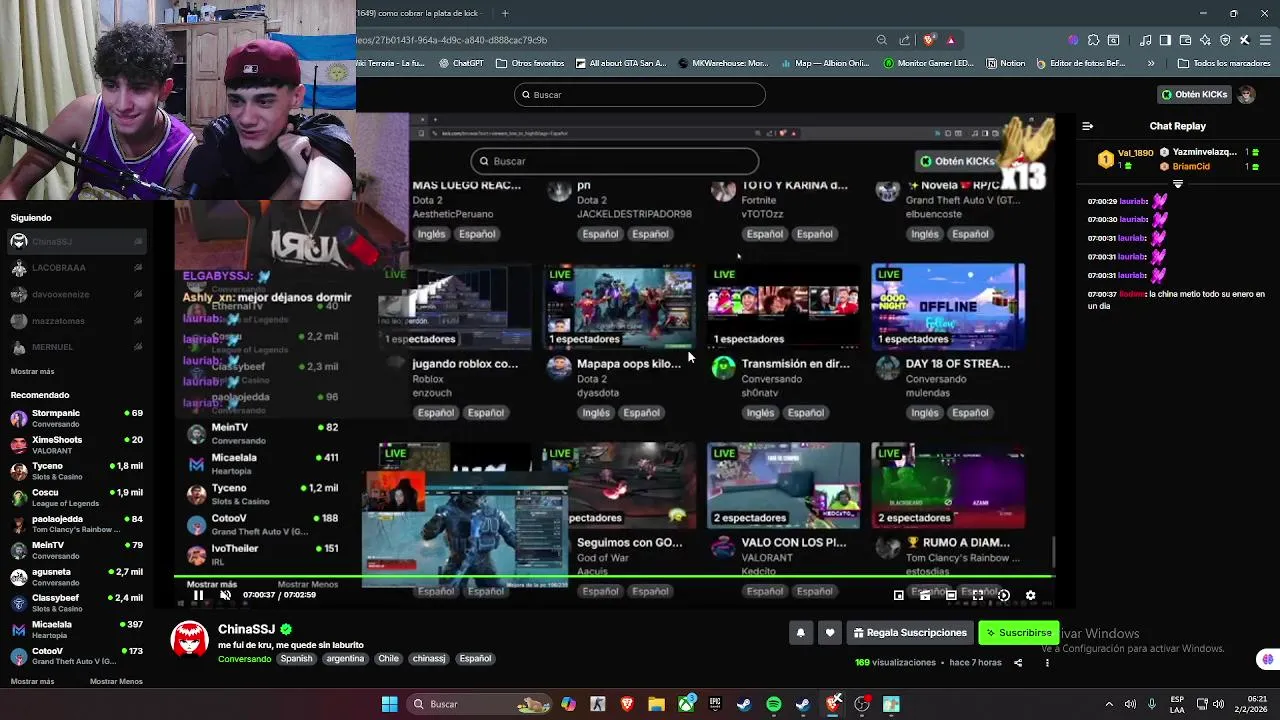Click the taskbar microphone icon
This screenshot has height=720, width=1280.
coord(1152,704)
